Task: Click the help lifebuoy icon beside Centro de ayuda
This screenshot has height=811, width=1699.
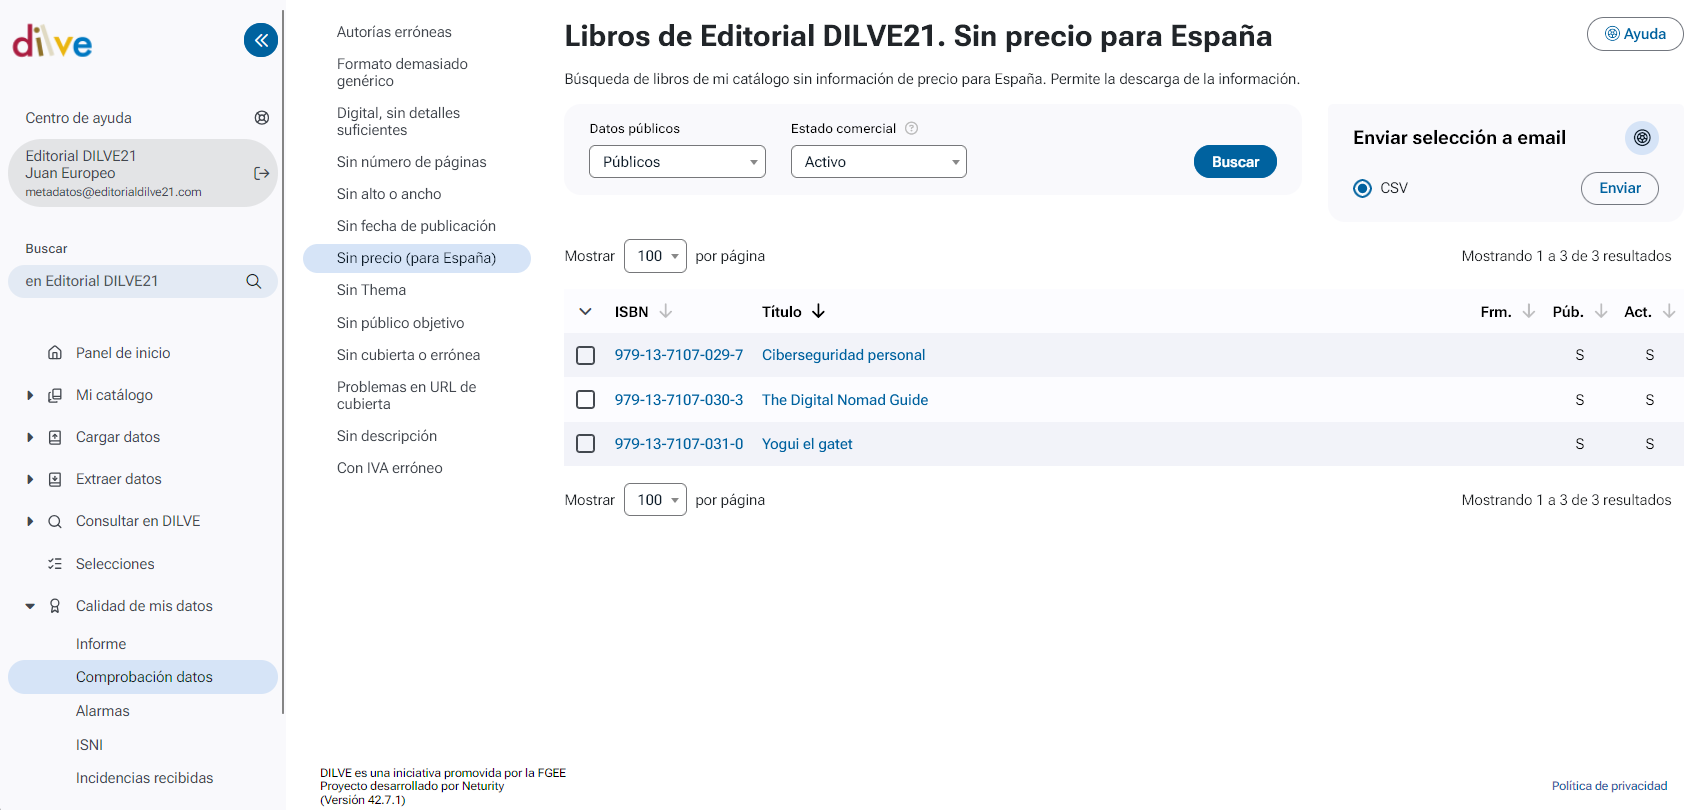Action: click(x=262, y=118)
